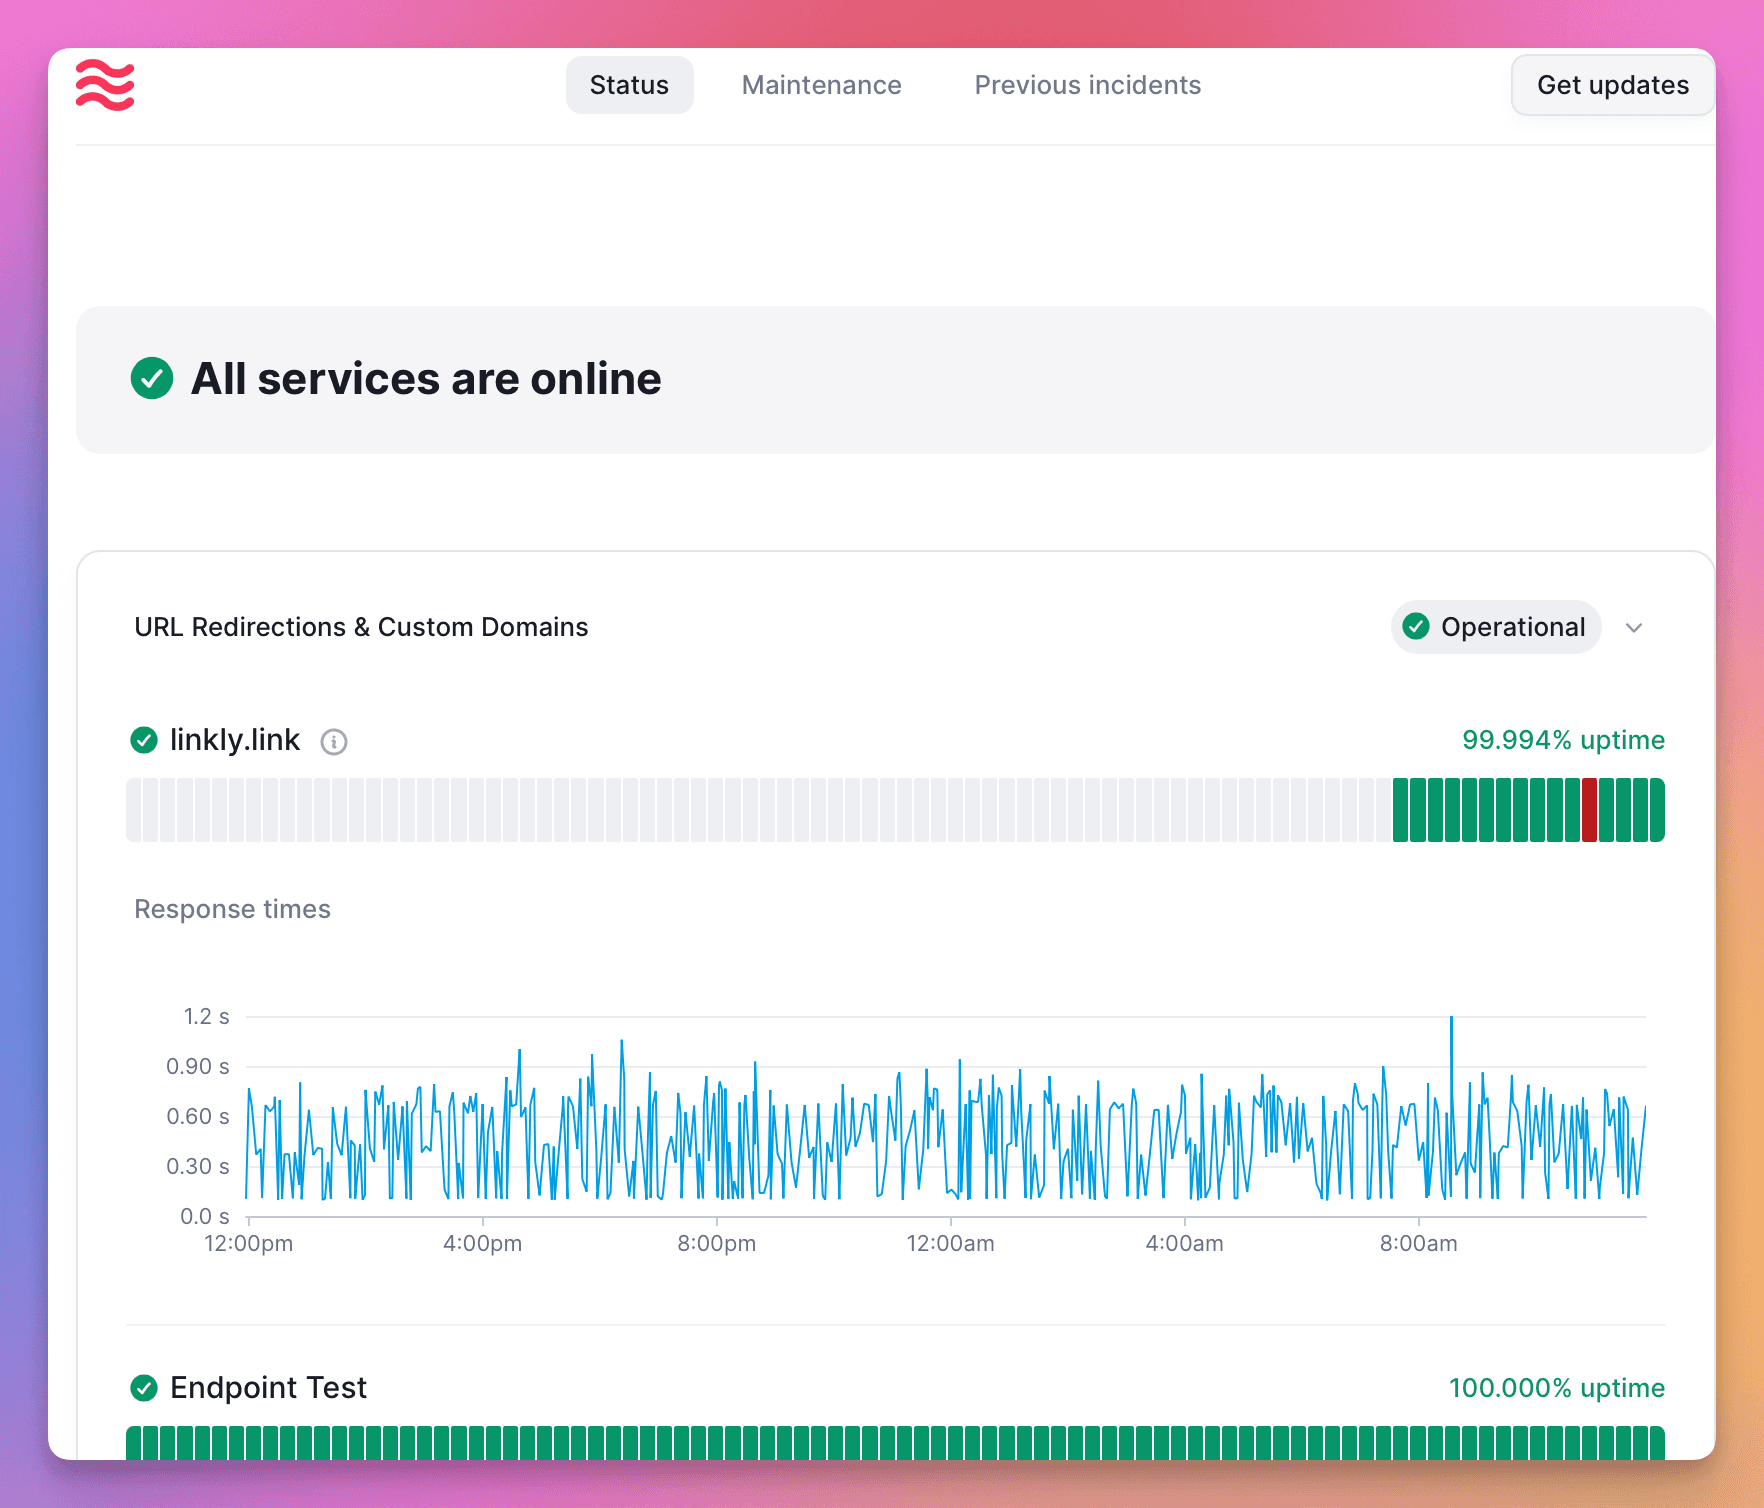The image size is (1764, 1508).
Task: Click the 99.994% uptime link
Action: [x=1563, y=740]
